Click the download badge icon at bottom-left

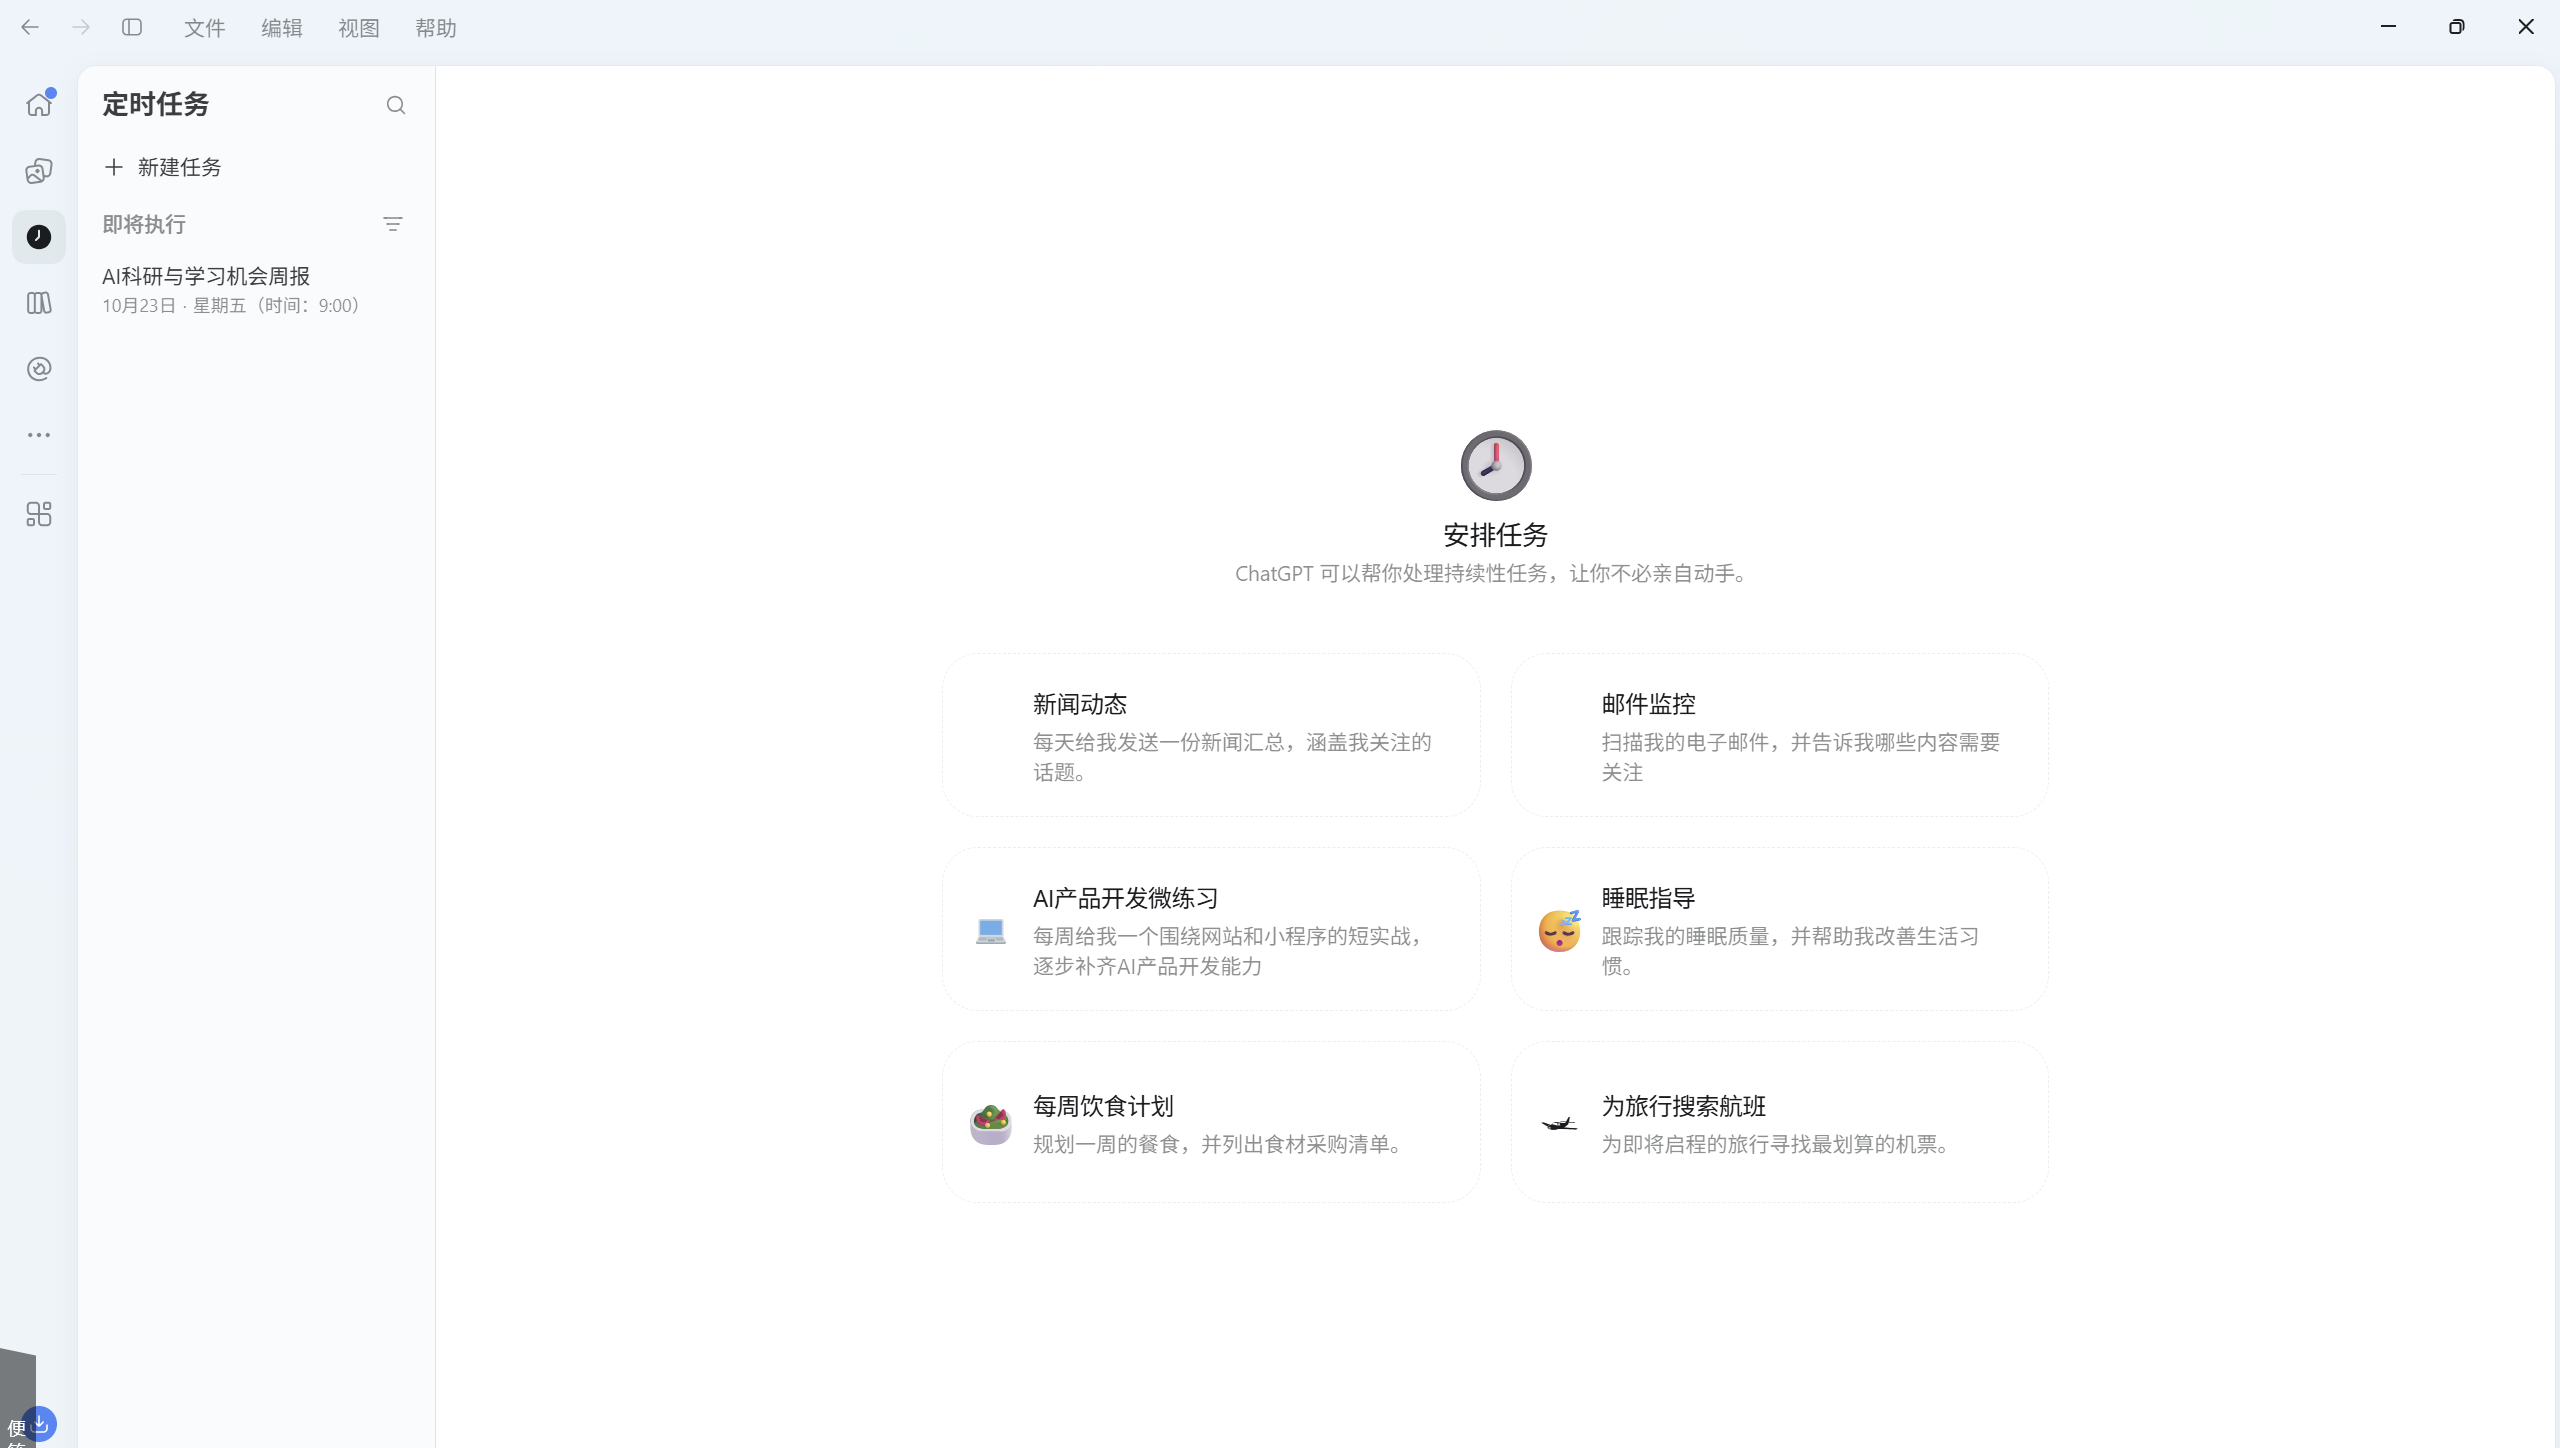point(40,1423)
